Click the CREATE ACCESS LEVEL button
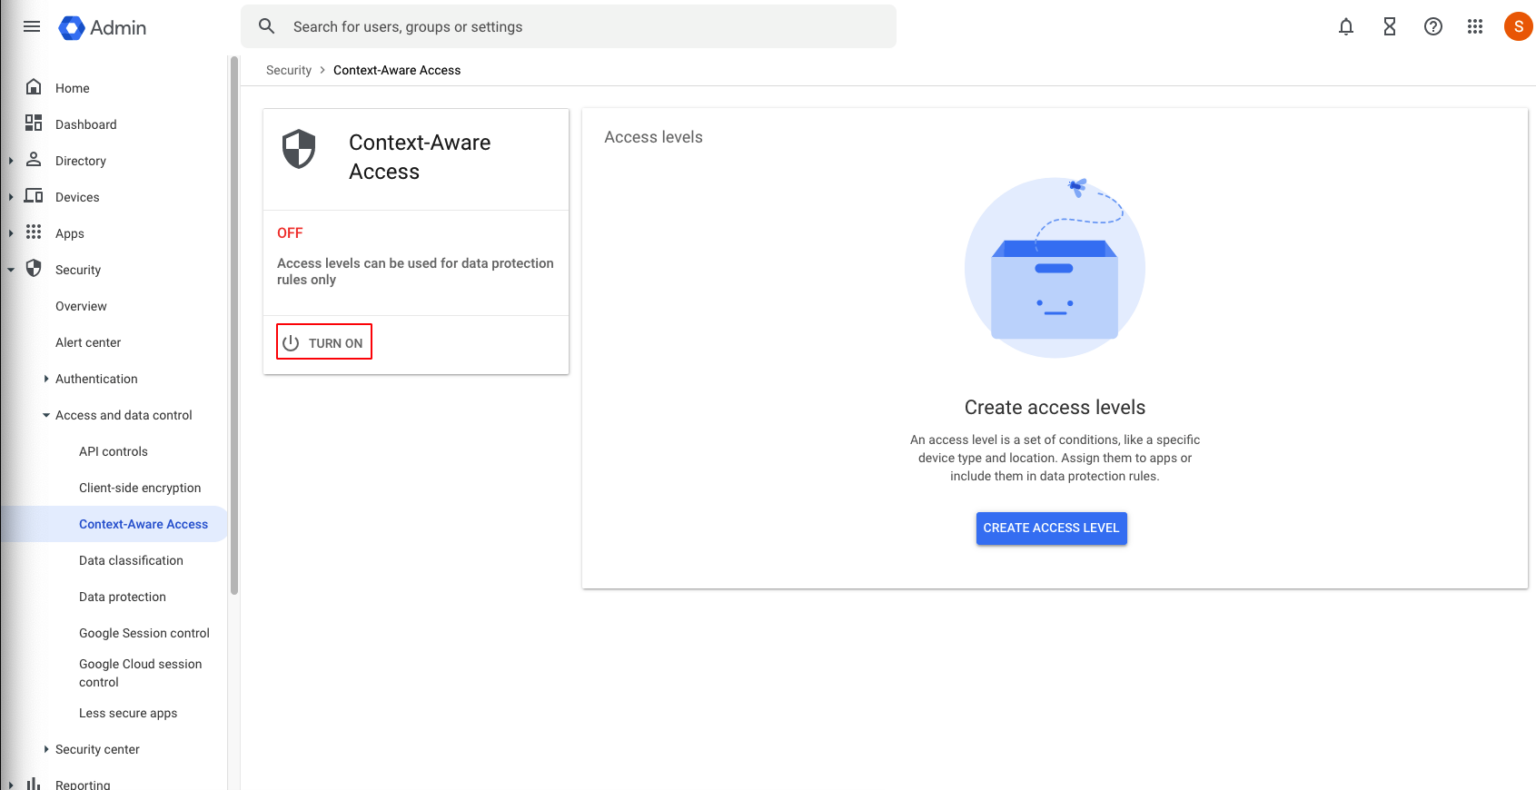 (x=1051, y=528)
